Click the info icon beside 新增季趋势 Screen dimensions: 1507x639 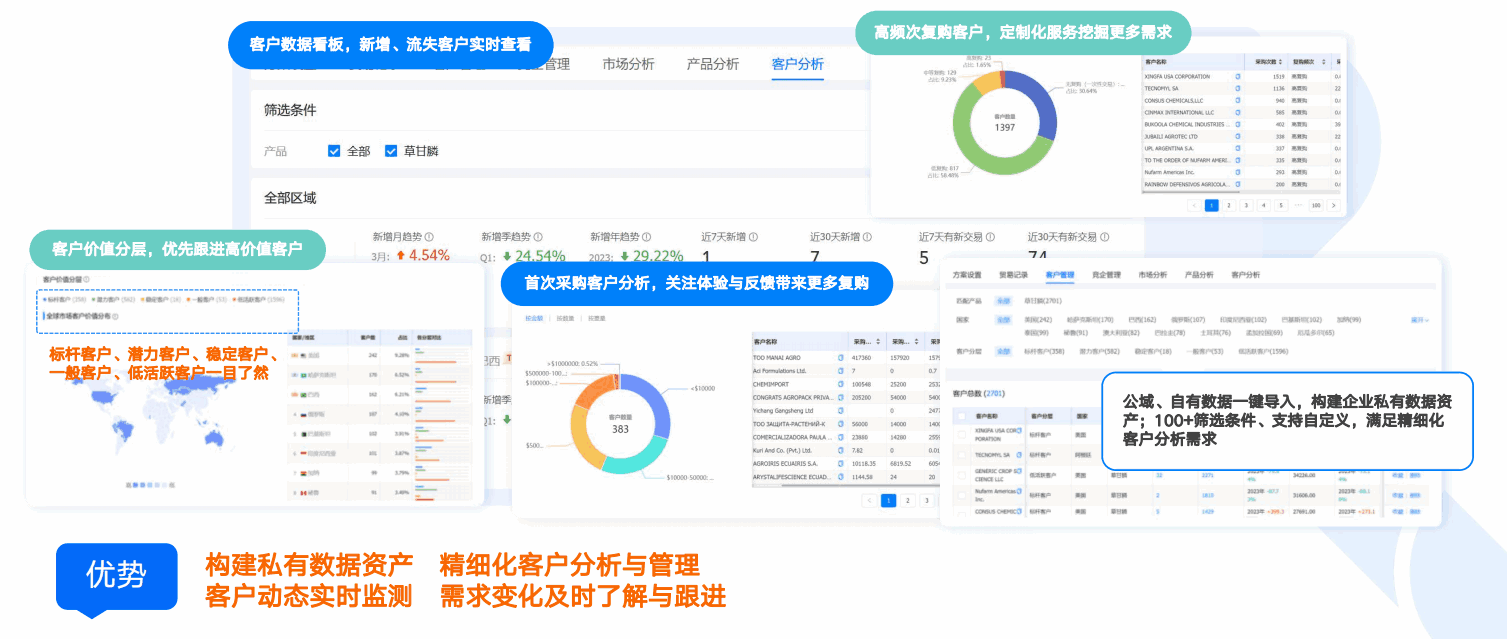pyautogui.click(x=536, y=236)
